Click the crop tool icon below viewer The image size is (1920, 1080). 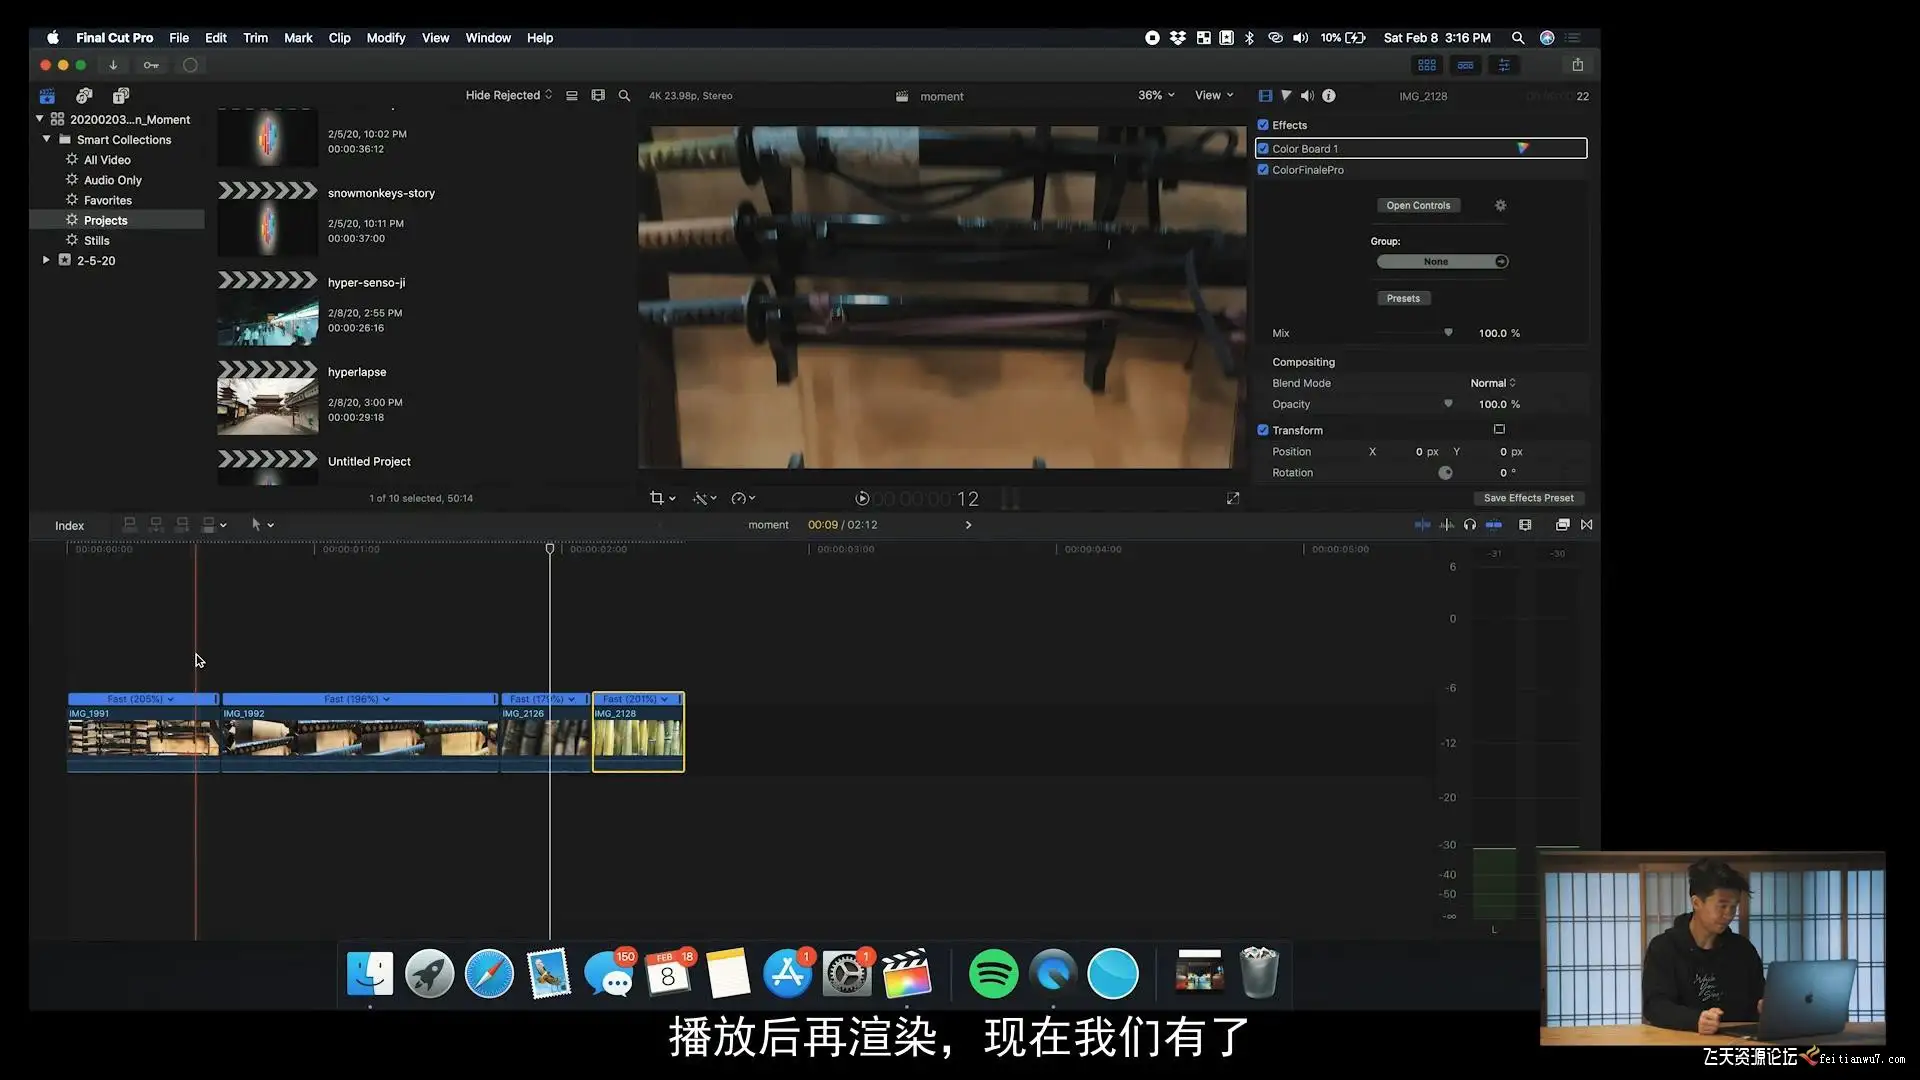tap(657, 498)
